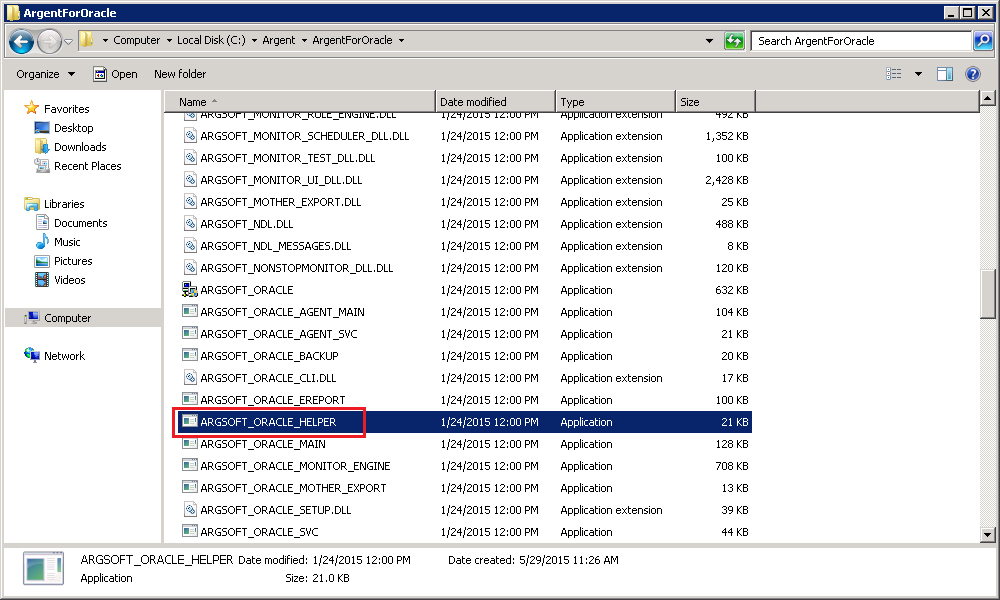Click the Back navigation arrow
The width and height of the screenshot is (1000, 600).
[x=21, y=41]
